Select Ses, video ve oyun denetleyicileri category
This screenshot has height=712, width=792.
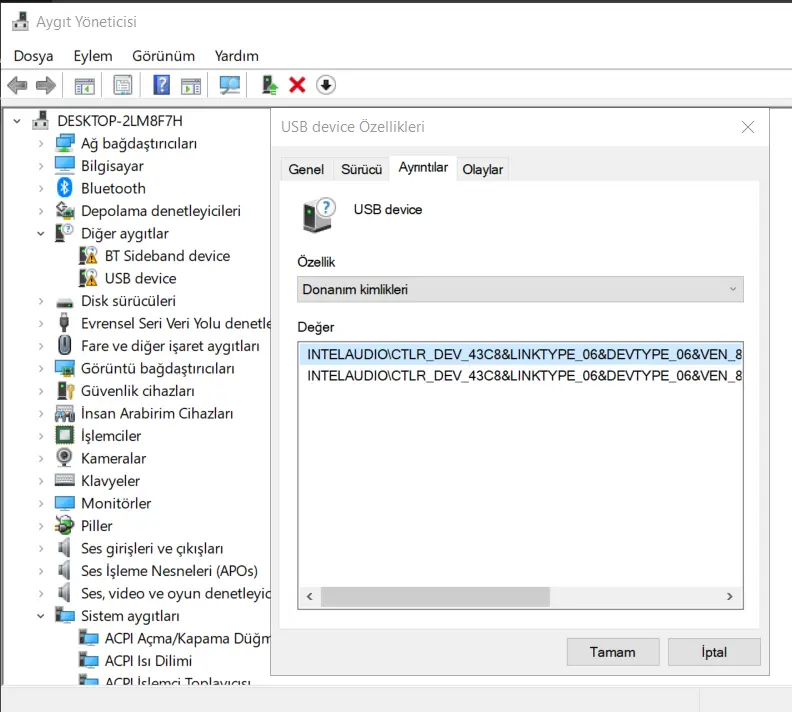click(x=175, y=593)
